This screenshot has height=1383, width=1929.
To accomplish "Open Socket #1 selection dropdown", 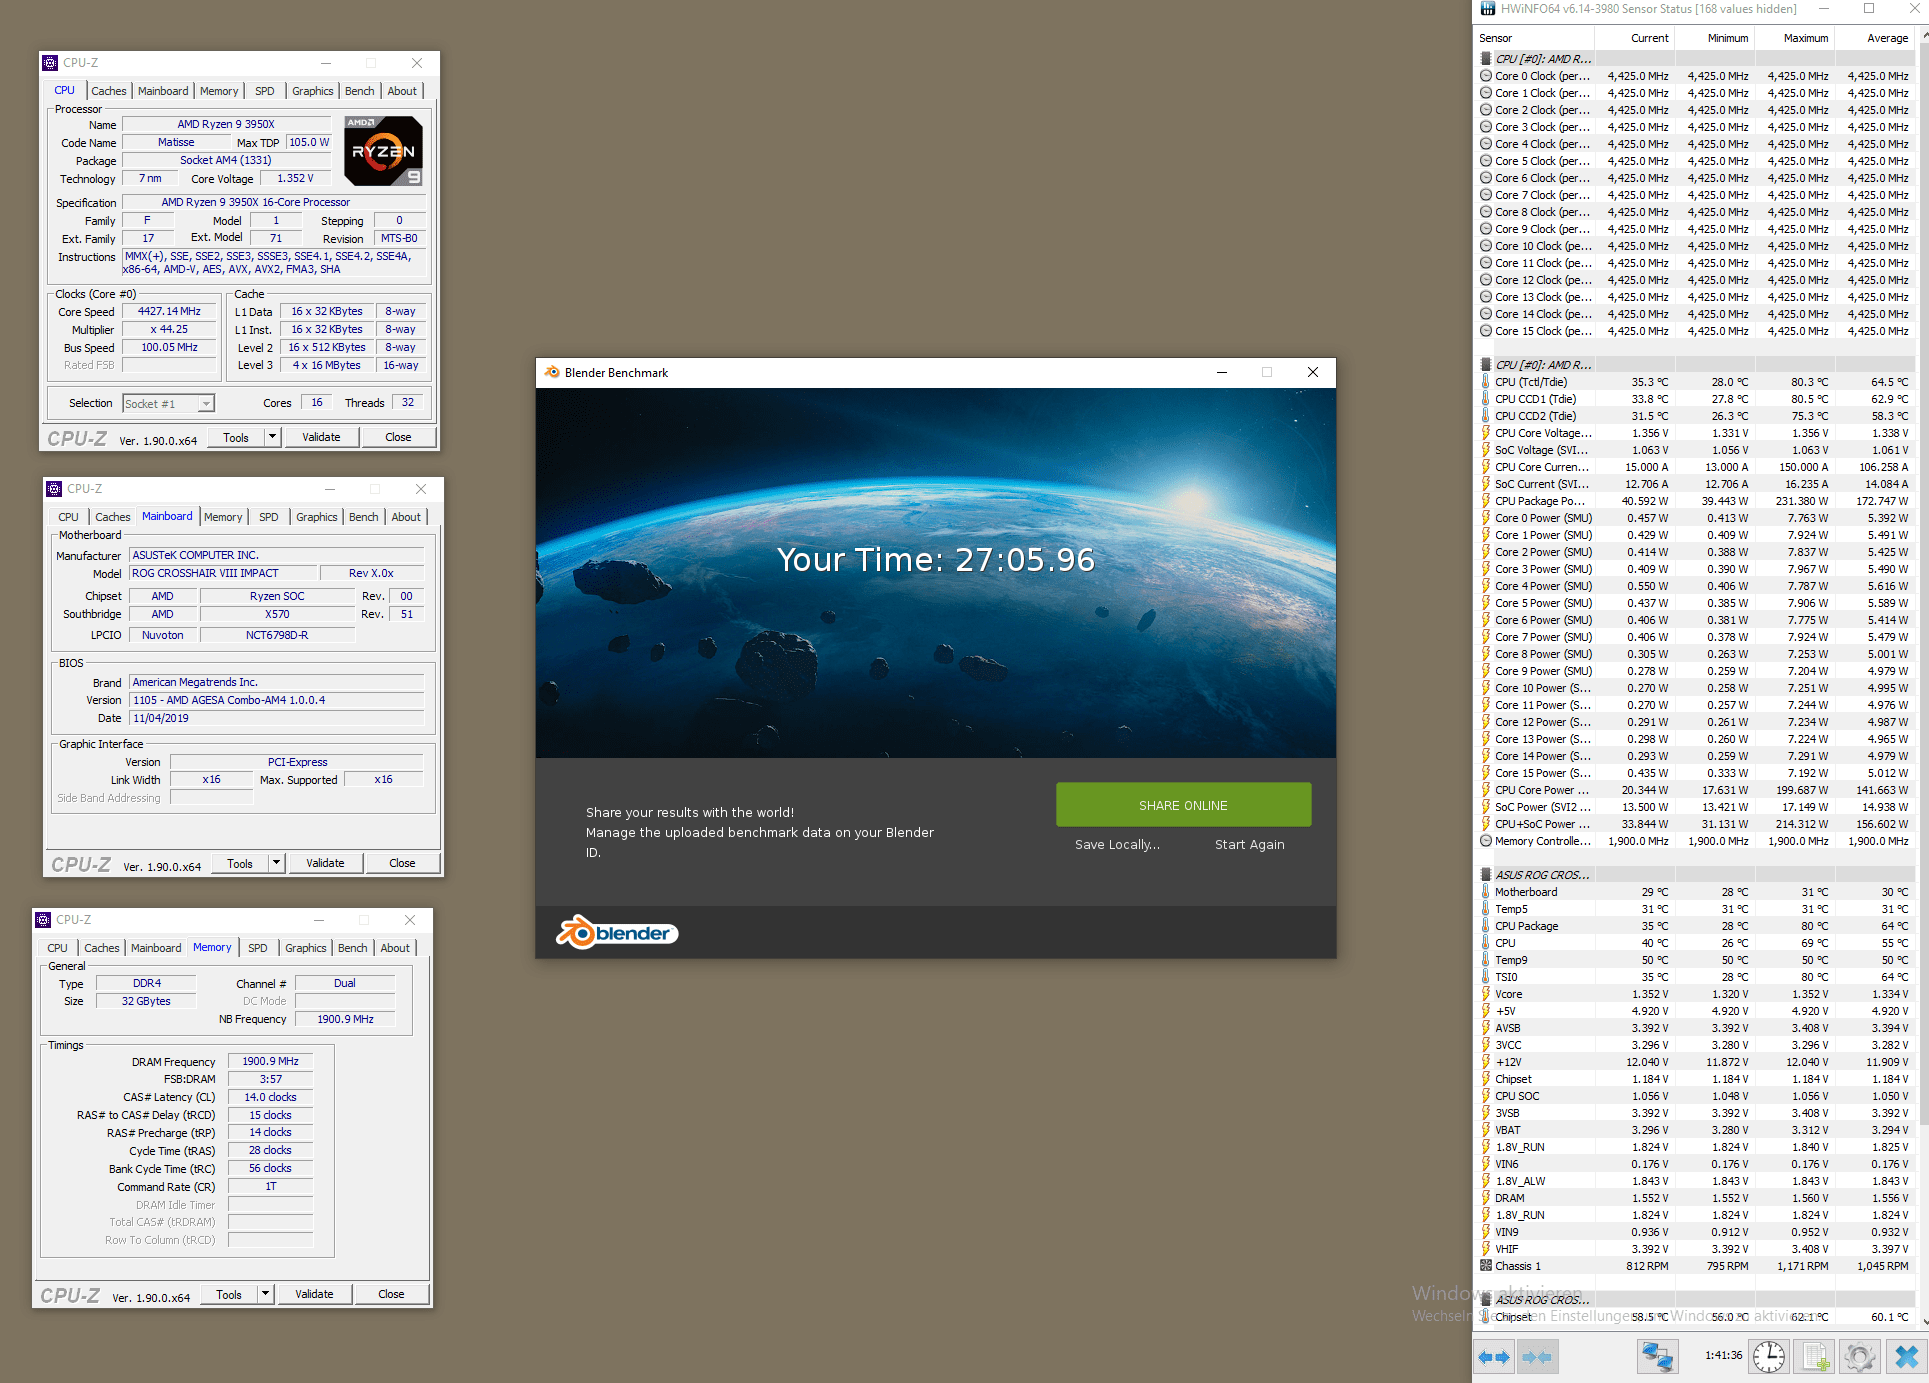I will 206,404.
